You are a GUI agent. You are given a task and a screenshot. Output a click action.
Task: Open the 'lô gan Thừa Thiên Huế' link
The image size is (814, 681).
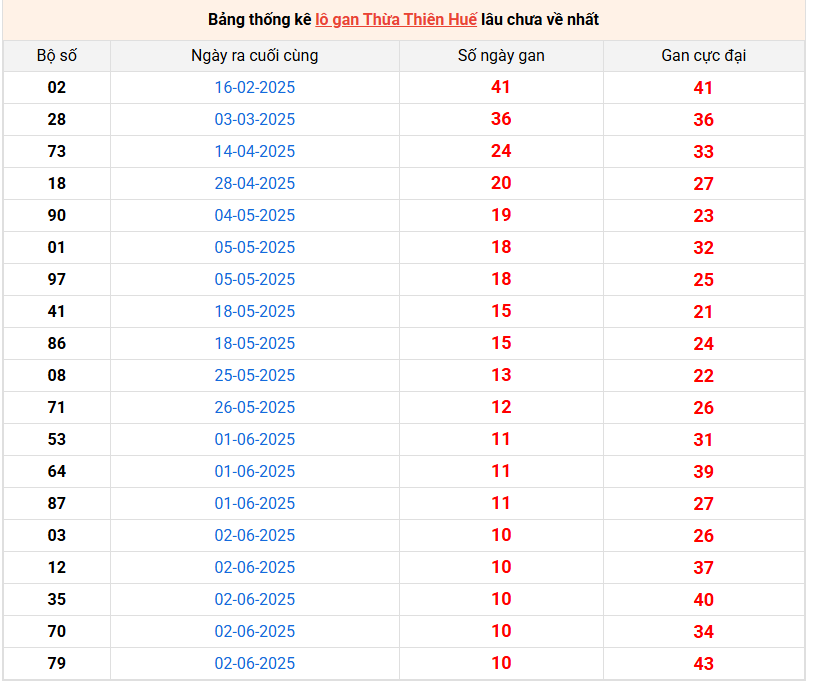395,20
